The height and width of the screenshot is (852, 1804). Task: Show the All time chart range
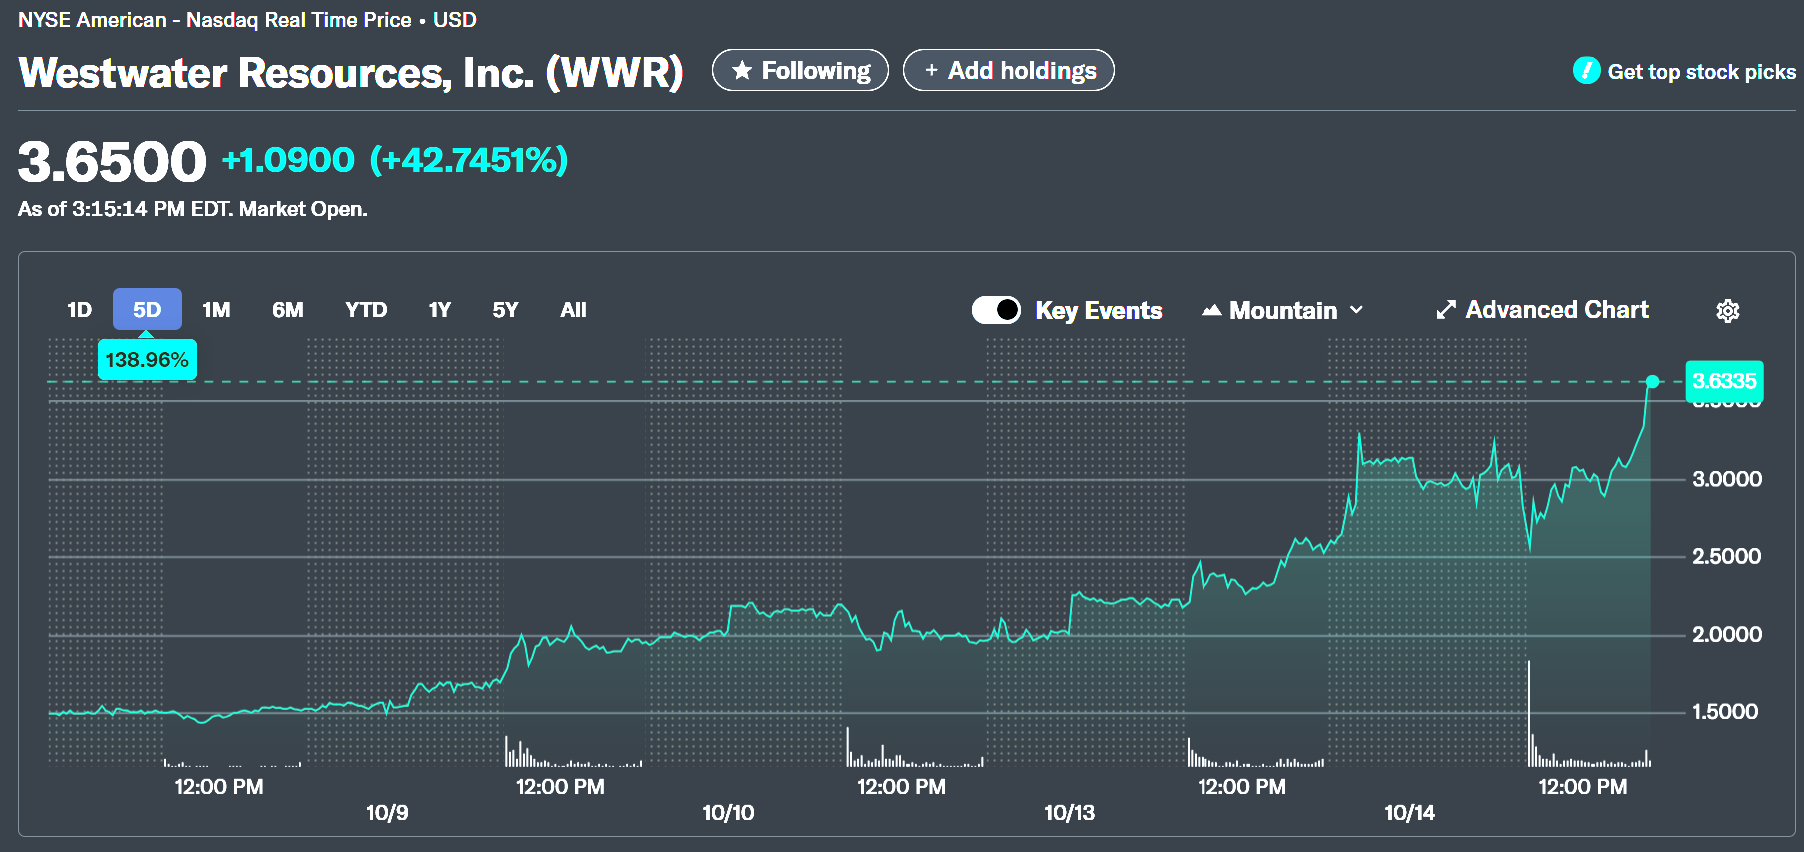[574, 310]
